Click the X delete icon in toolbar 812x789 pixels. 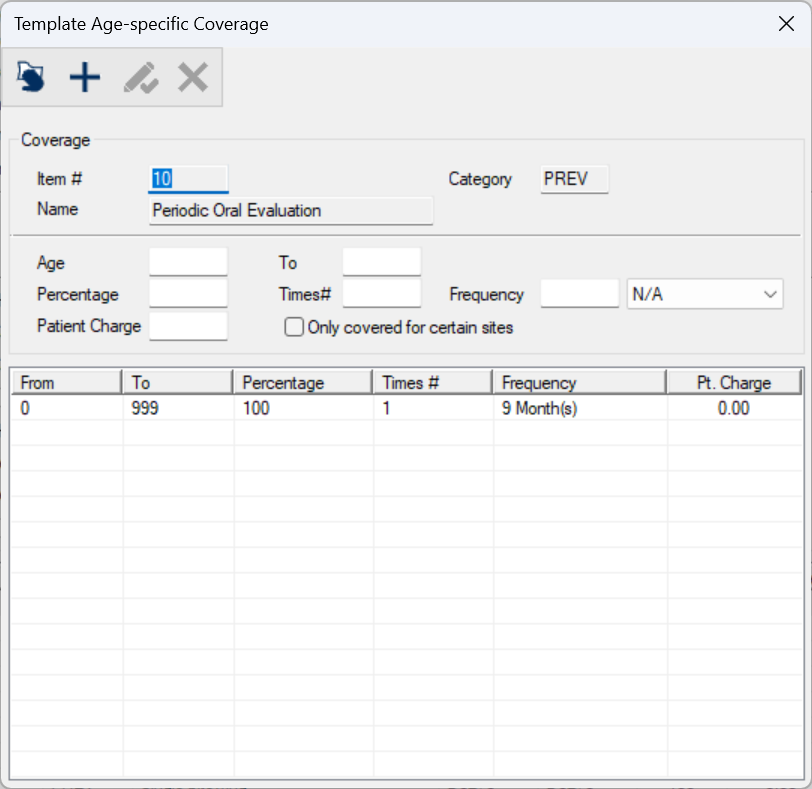click(x=192, y=77)
